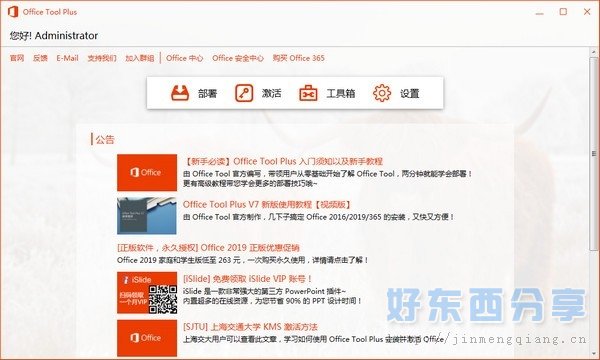Open the iSlide VIP 账号 headline

click(248, 279)
